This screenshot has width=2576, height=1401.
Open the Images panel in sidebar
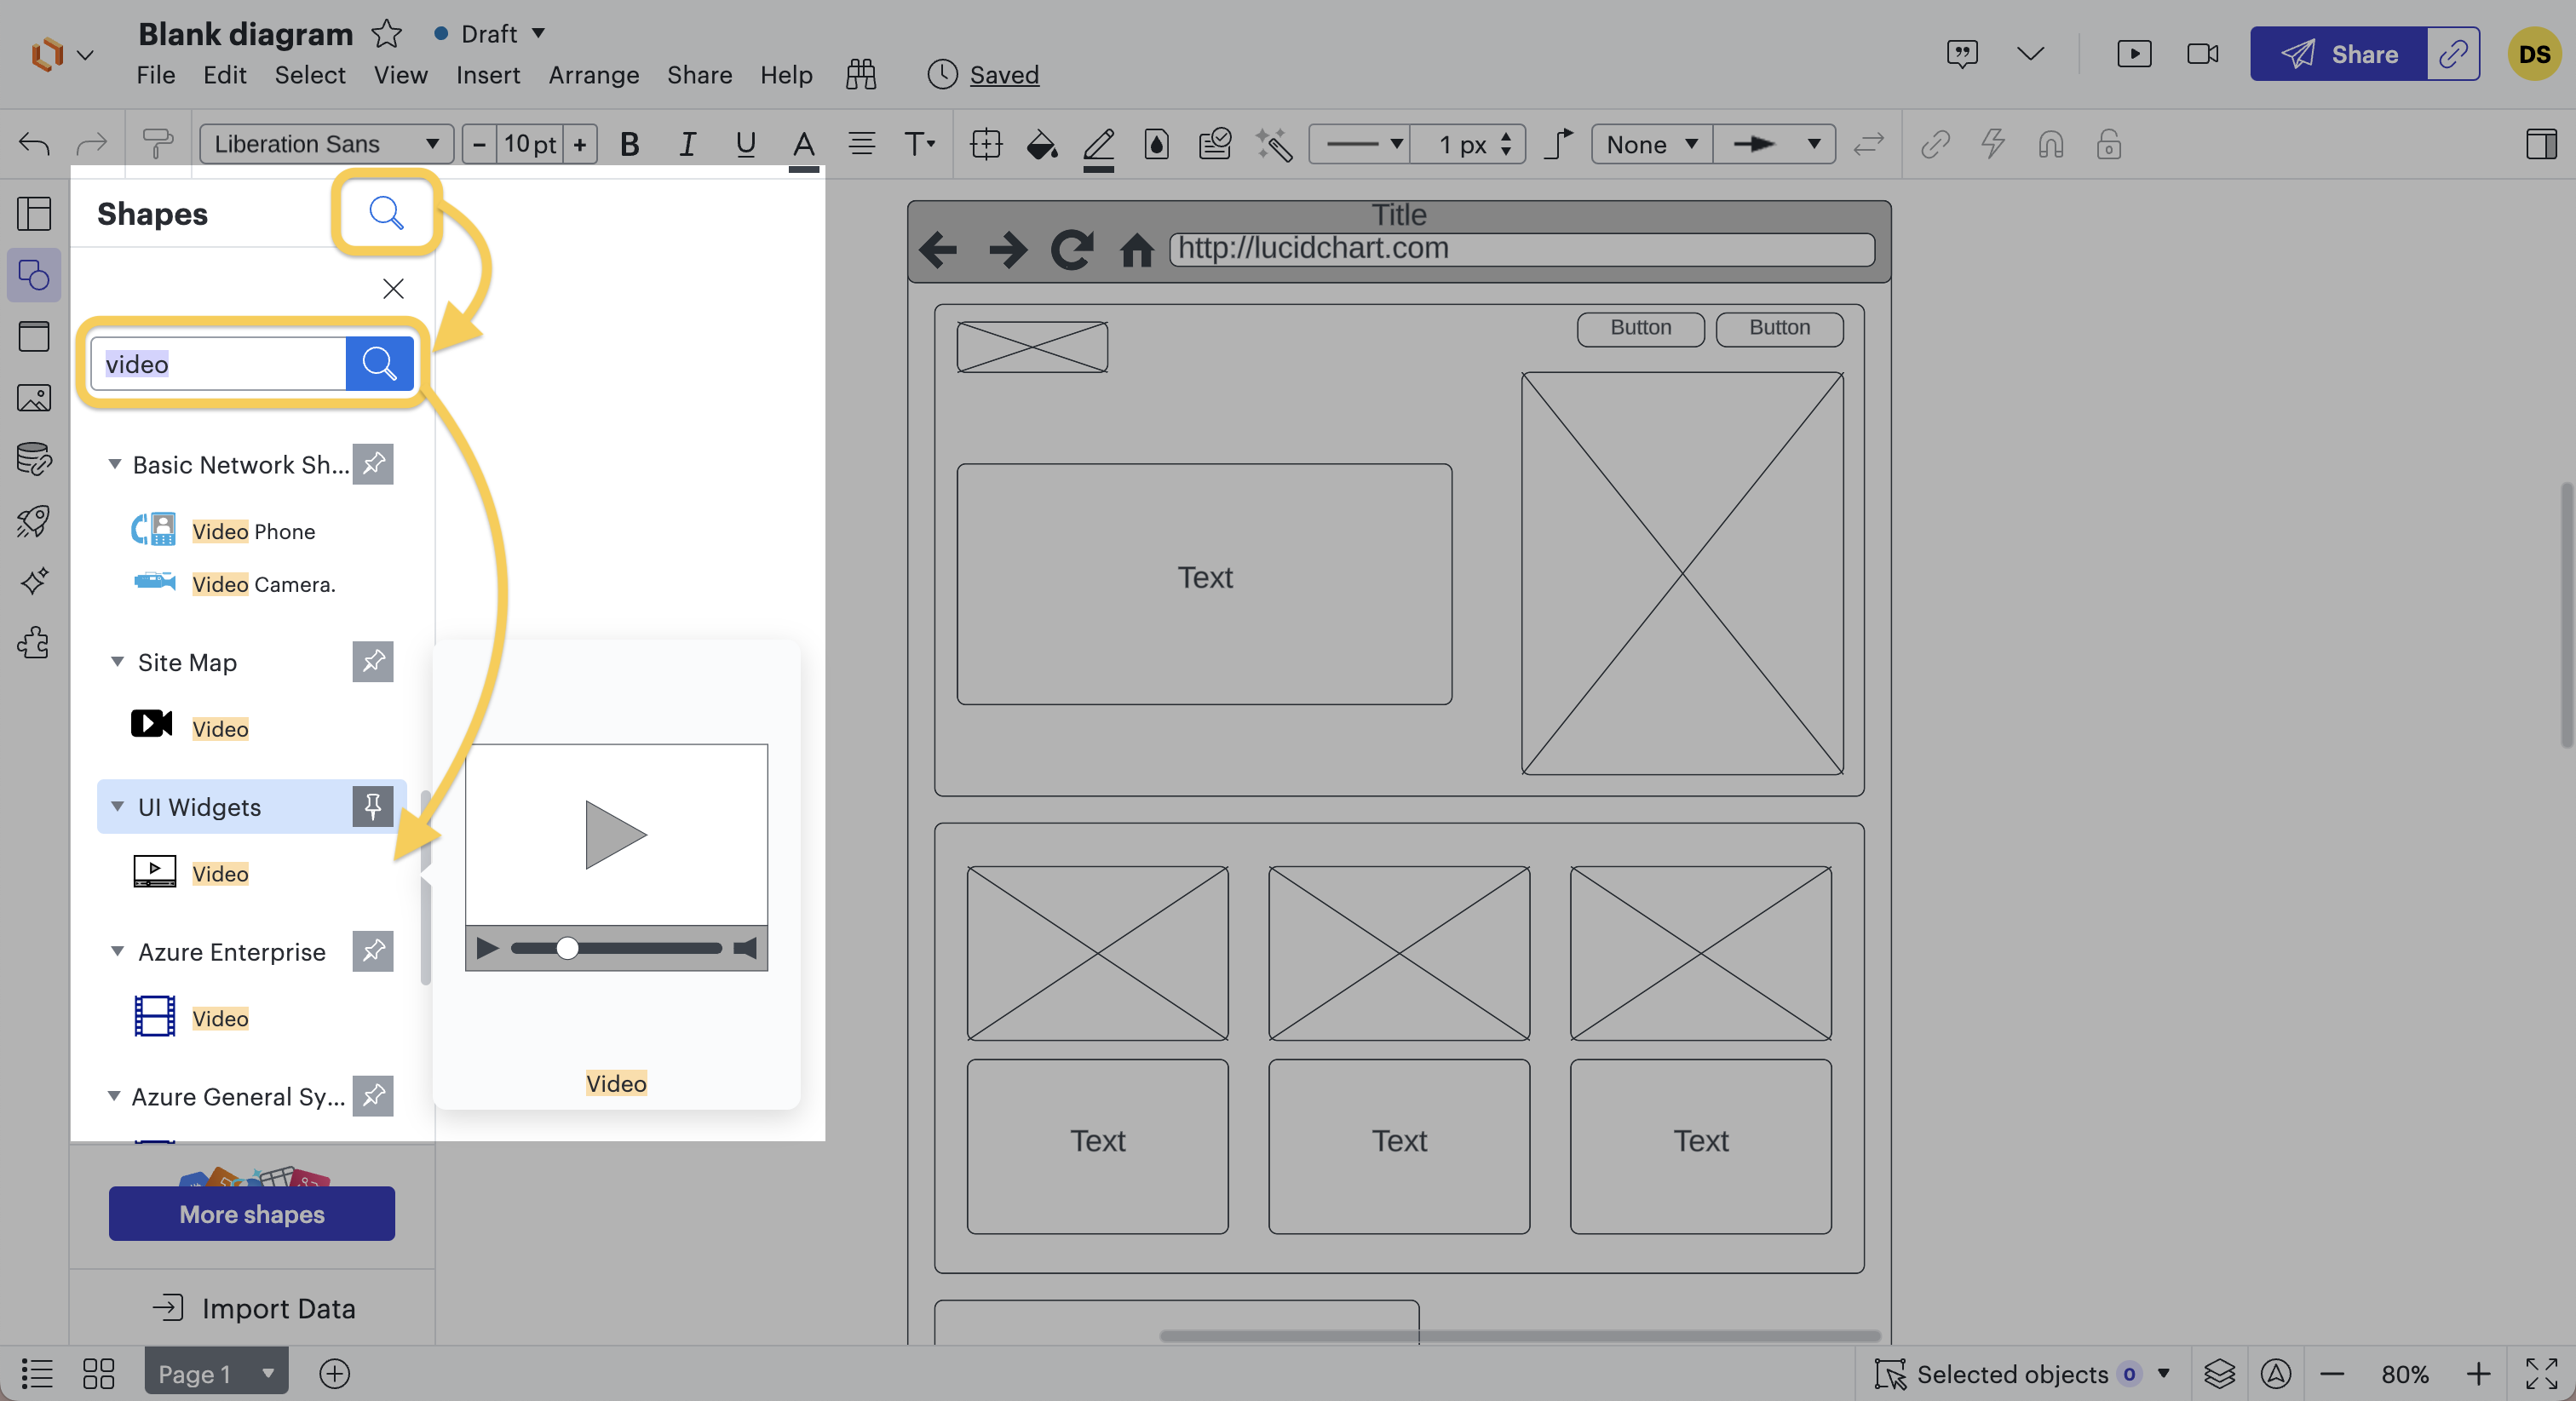(x=34, y=398)
